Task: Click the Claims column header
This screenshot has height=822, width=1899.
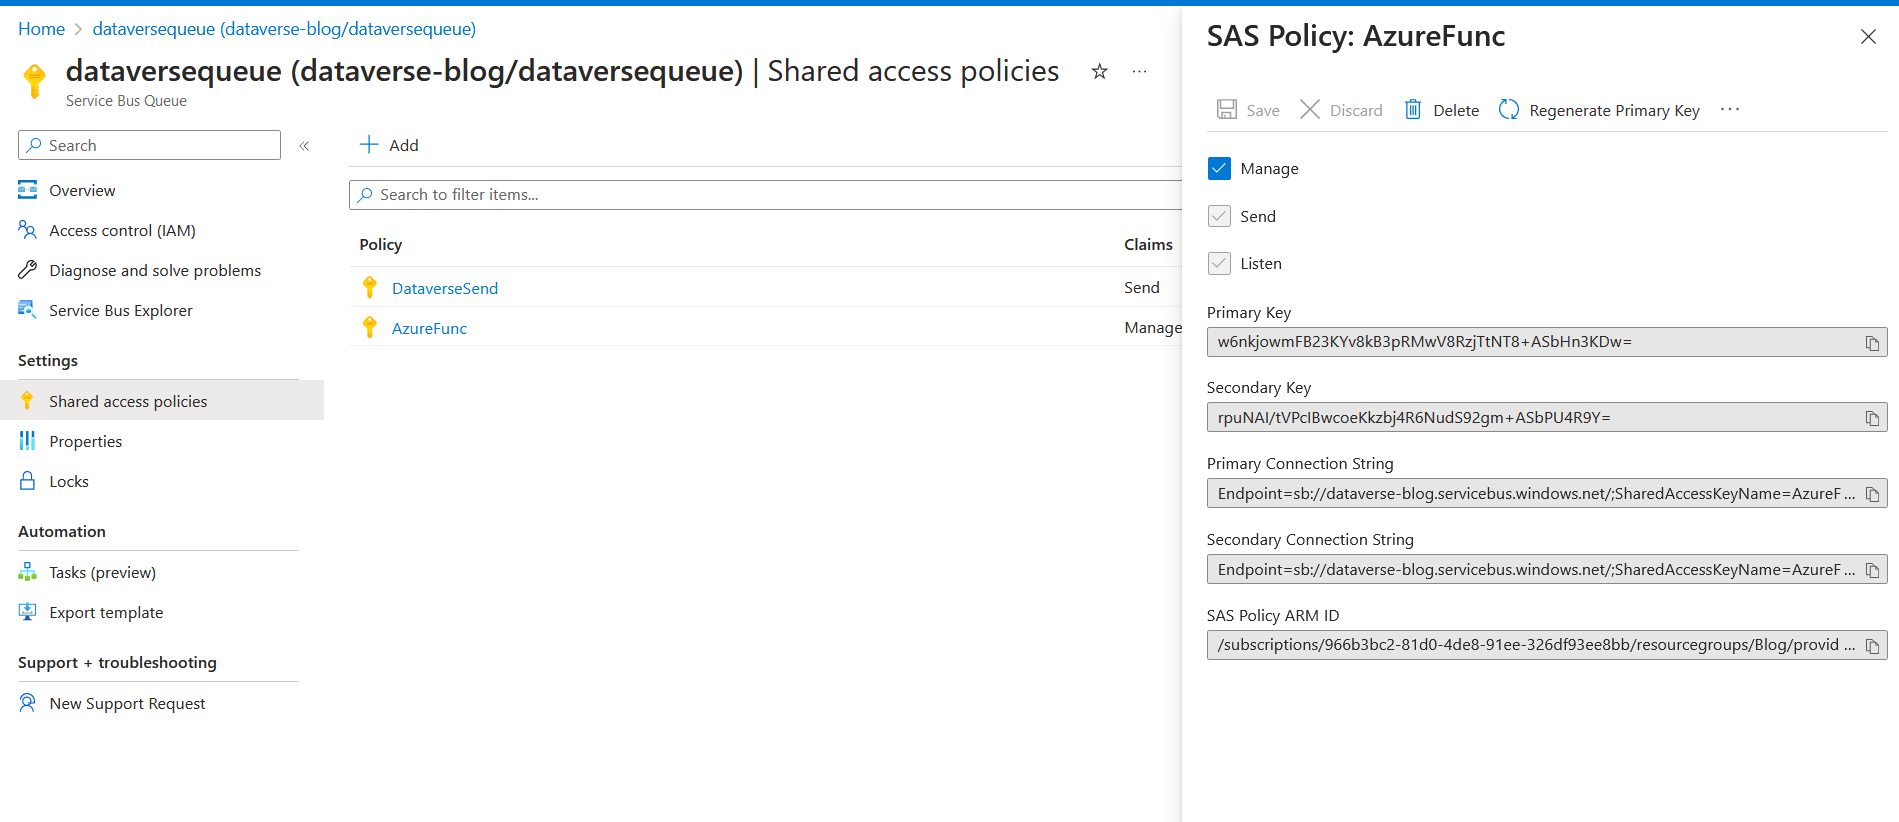Action: pyautogui.click(x=1148, y=244)
